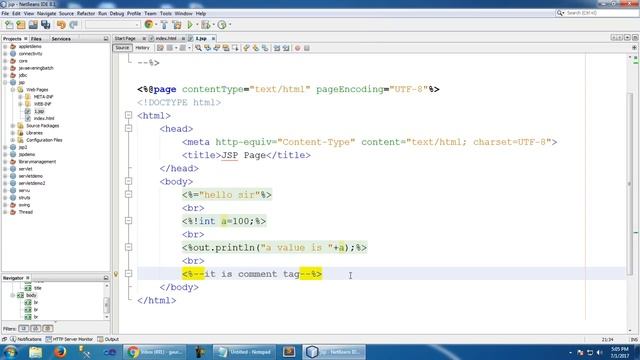640x360 pixels.
Task: Toggle first Navigator filter button
Action: [x=24, y=329]
